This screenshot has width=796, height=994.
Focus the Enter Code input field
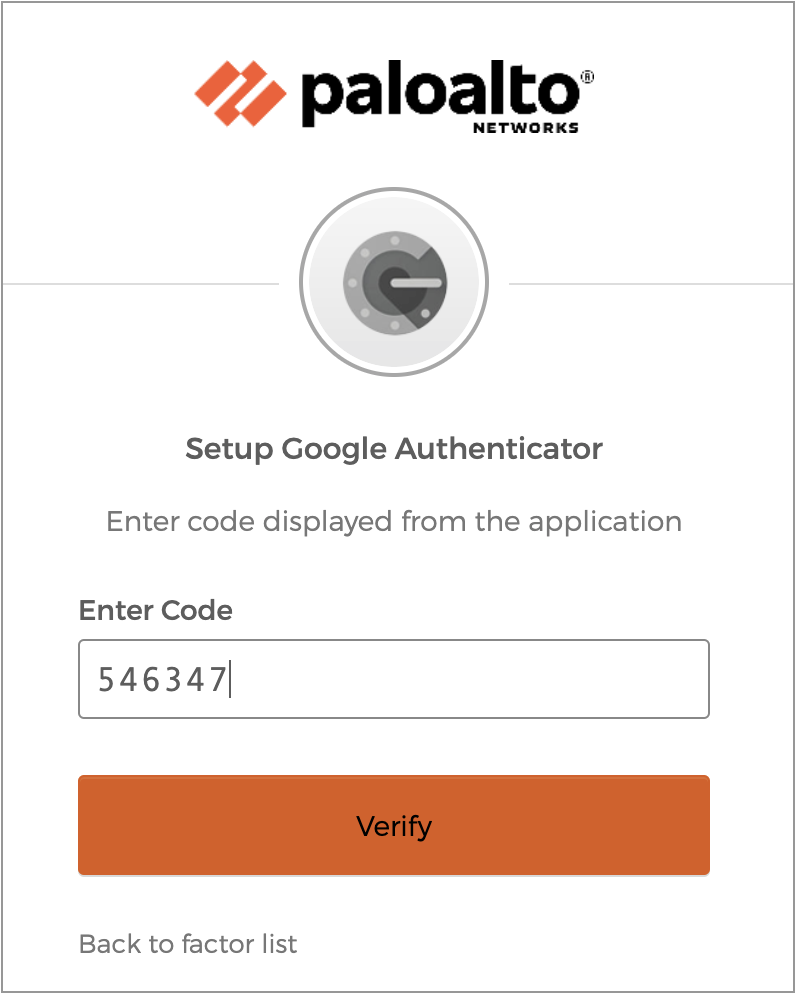[x=394, y=679]
